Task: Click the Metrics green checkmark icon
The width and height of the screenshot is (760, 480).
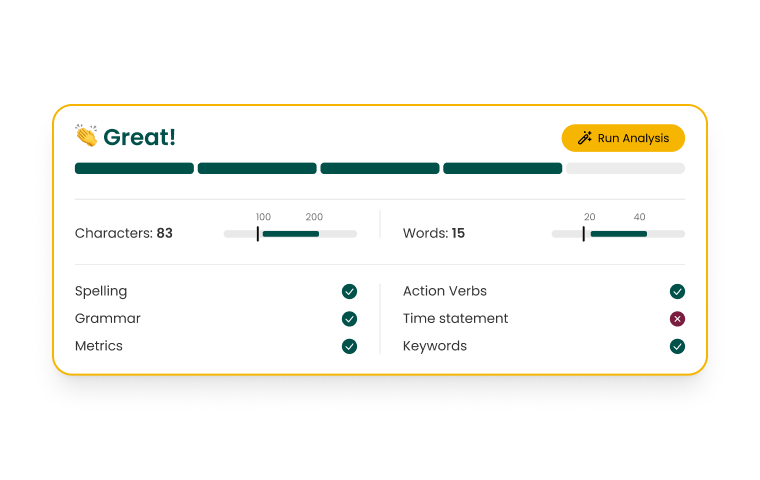Action: (349, 346)
